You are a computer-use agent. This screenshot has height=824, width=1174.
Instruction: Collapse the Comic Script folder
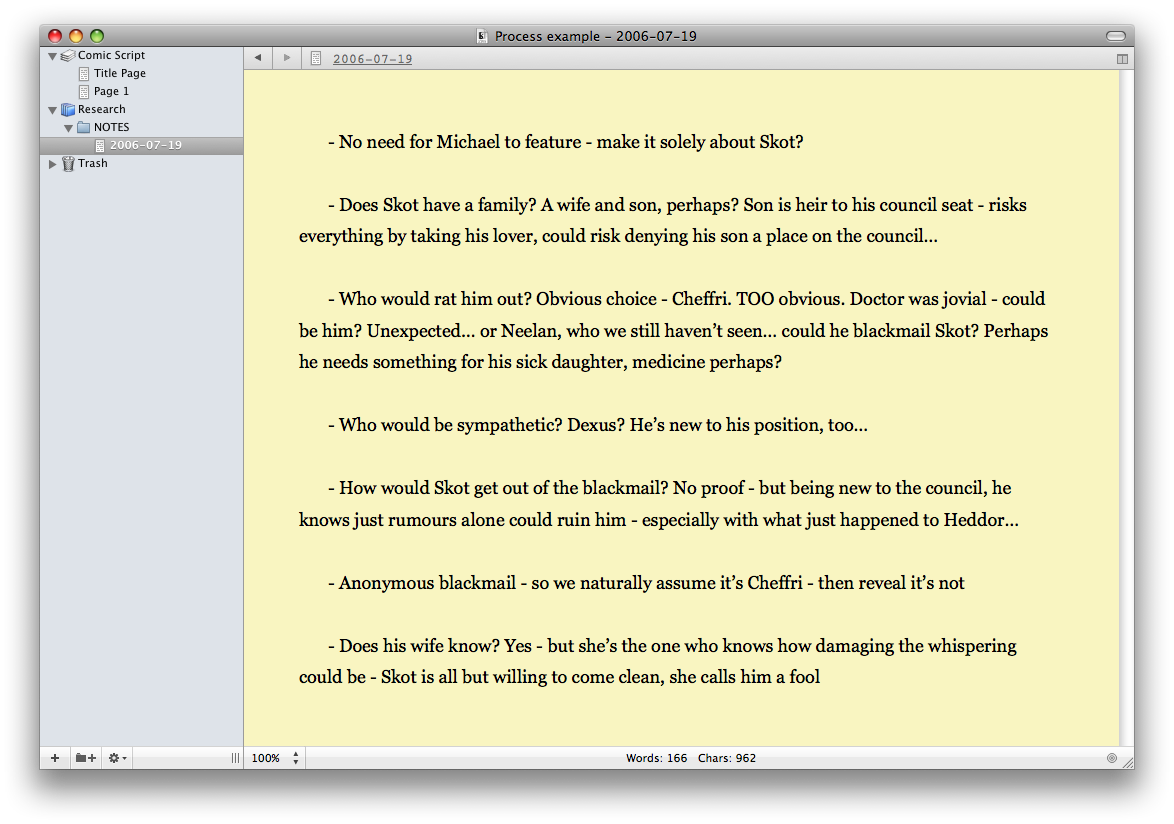(52, 56)
